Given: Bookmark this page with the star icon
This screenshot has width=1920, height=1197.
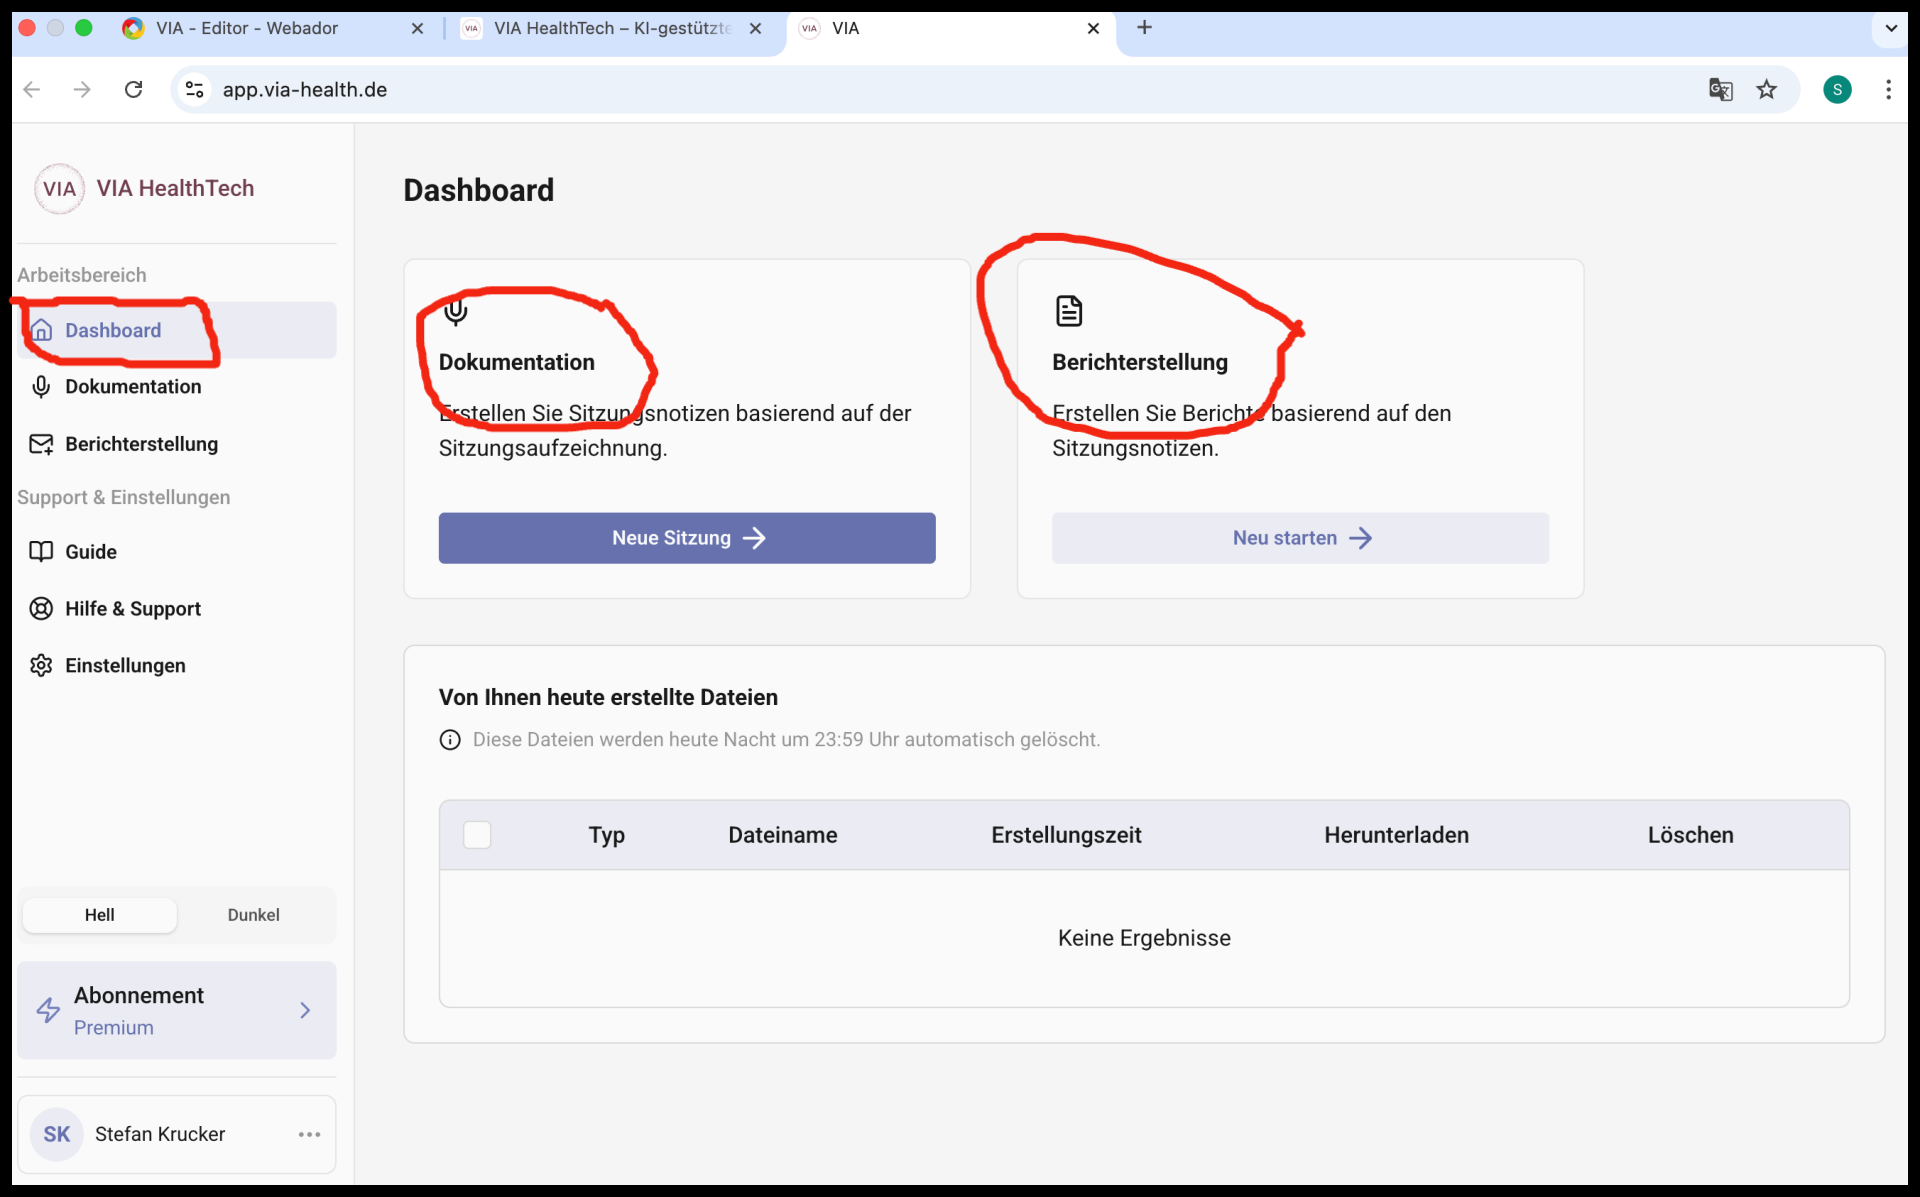Looking at the screenshot, I should pyautogui.click(x=1767, y=90).
